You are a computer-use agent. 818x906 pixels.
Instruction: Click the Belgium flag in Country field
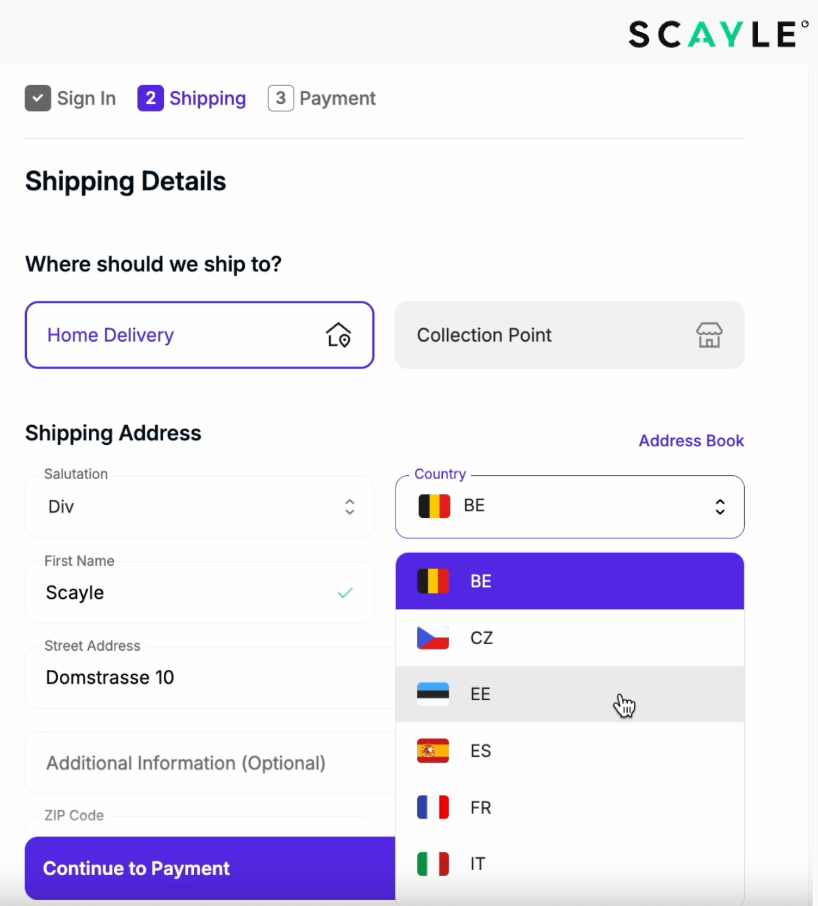[x=435, y=506]
